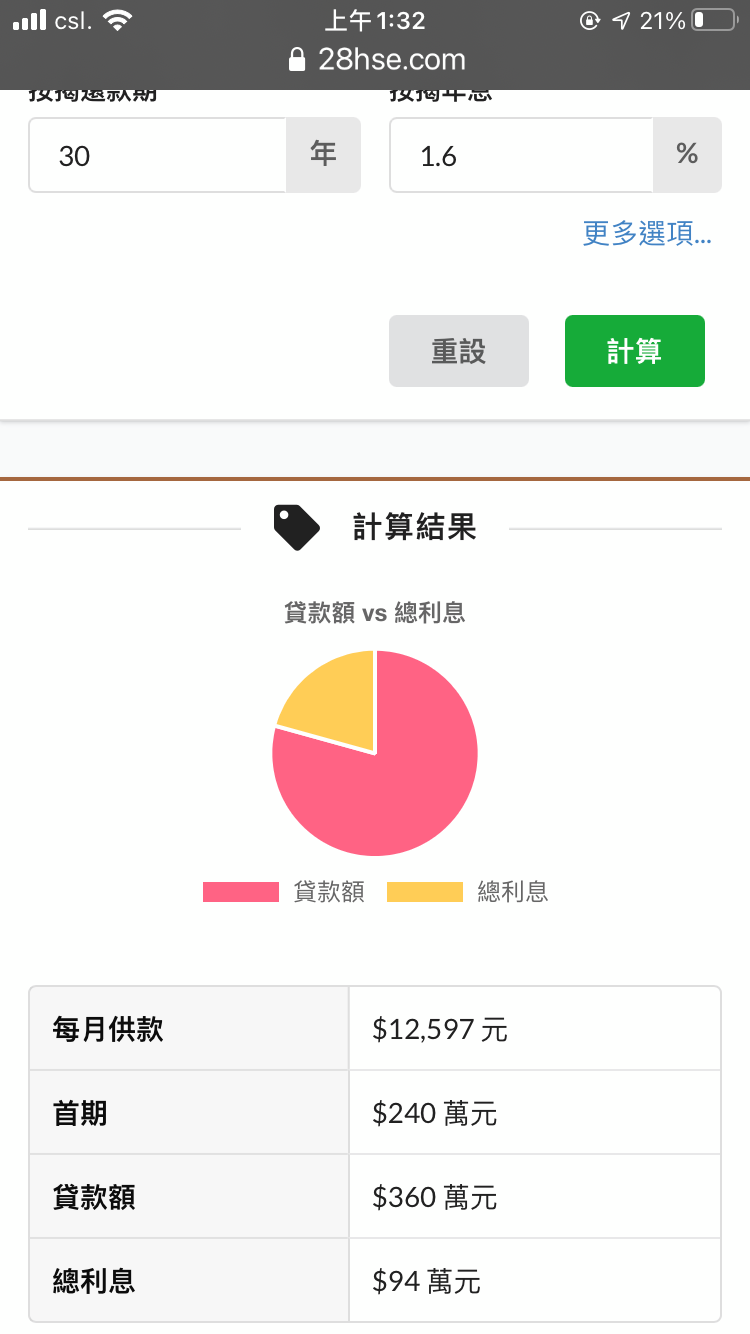Viewport: 750px width, 1334px height.
Task: Toggle 總利息 legend item in the chart
Action: pyautogui.click(x=468, y=892)
